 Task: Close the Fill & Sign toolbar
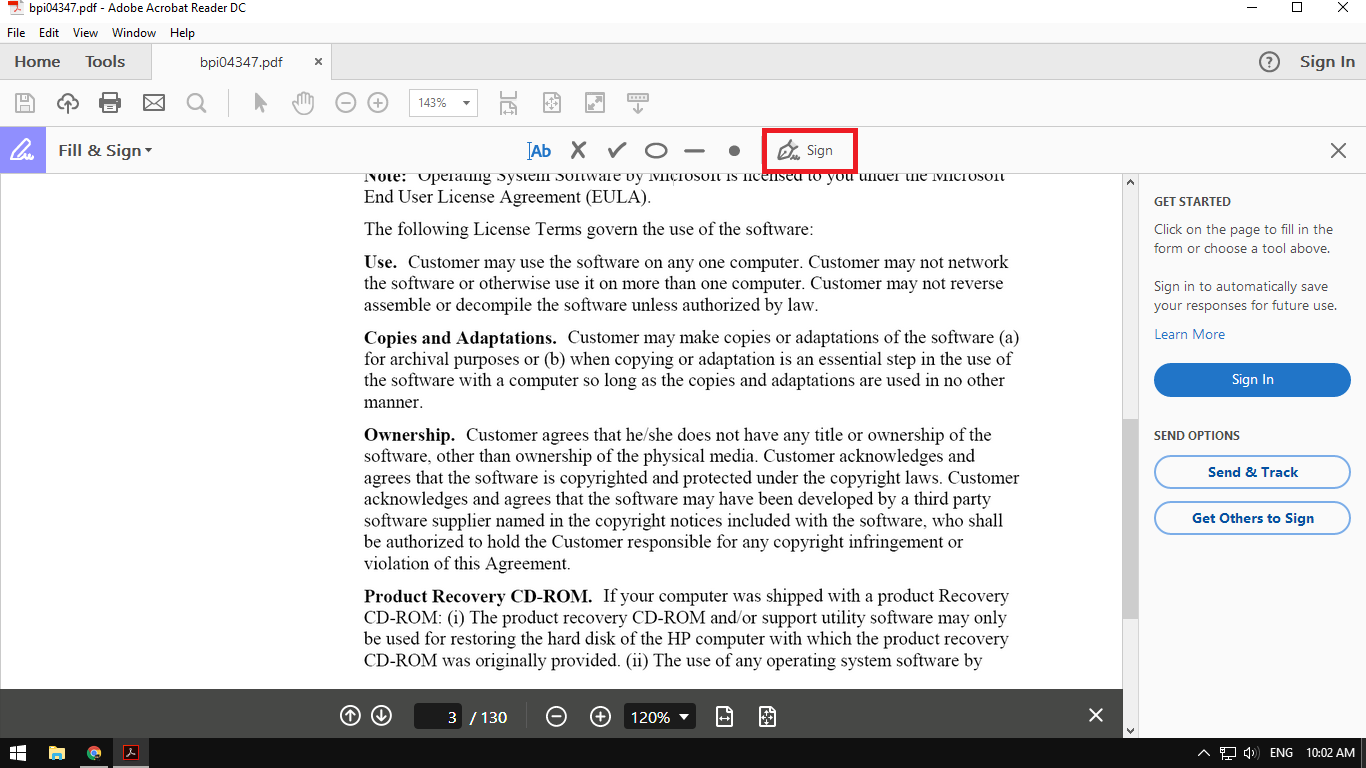coord(1338,150)
